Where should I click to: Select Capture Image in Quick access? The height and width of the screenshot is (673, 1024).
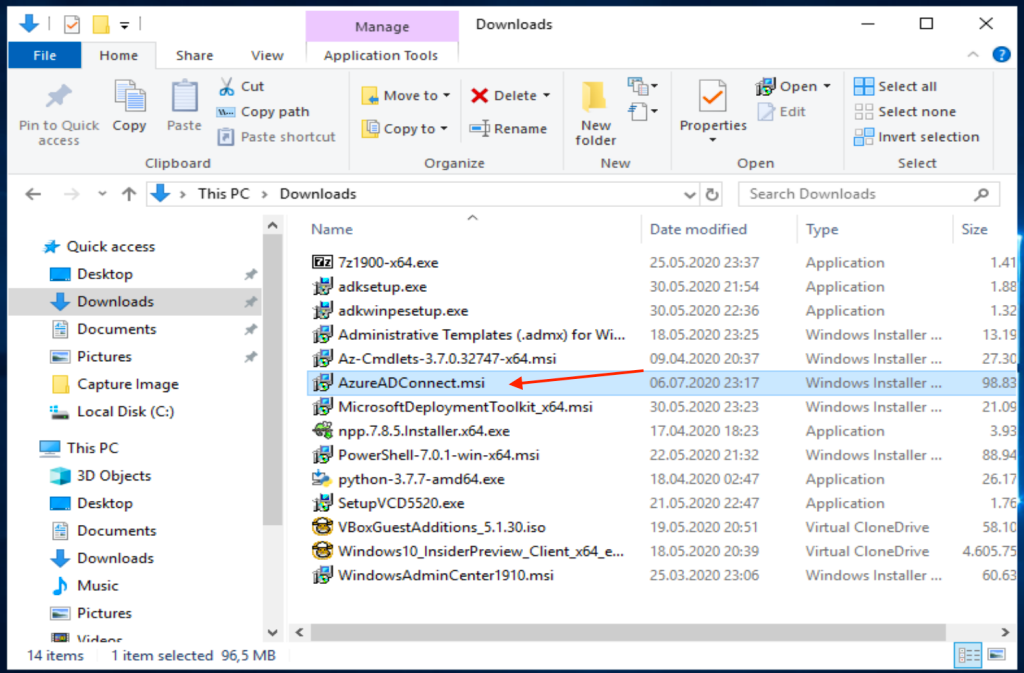pyautogui.click(x=127, y=384)
